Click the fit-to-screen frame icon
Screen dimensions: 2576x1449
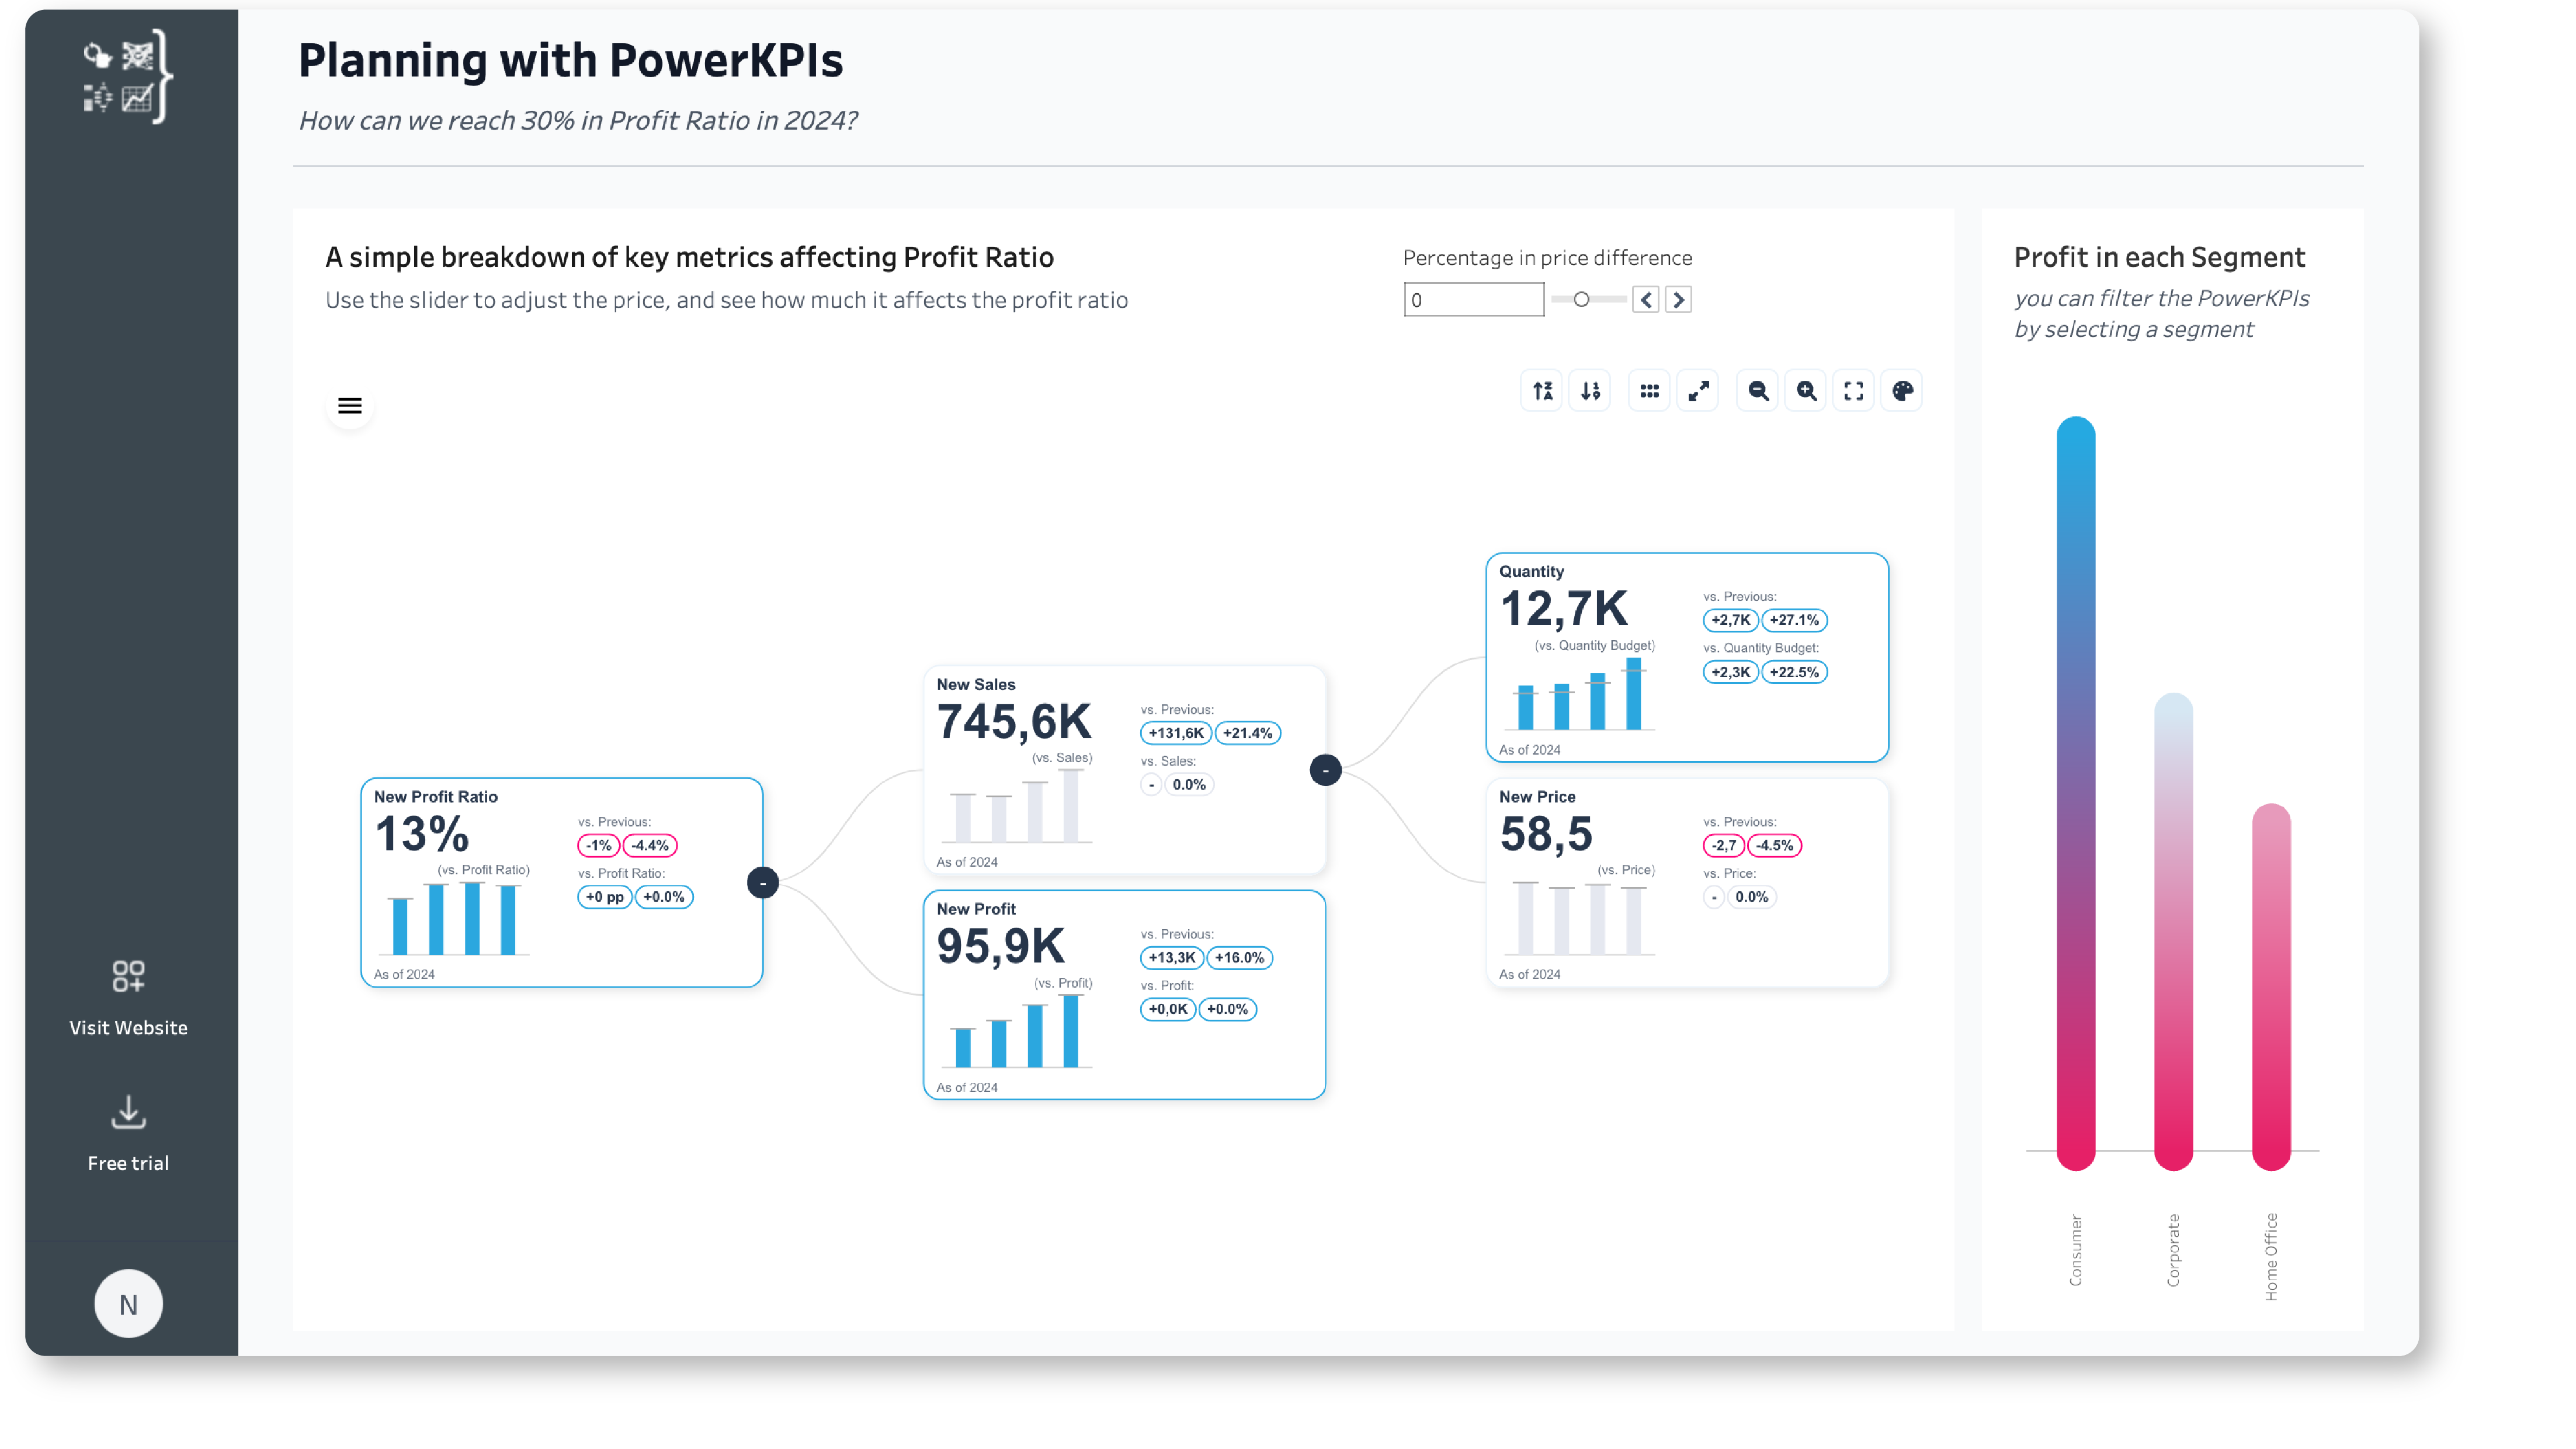coord(1853,391)
